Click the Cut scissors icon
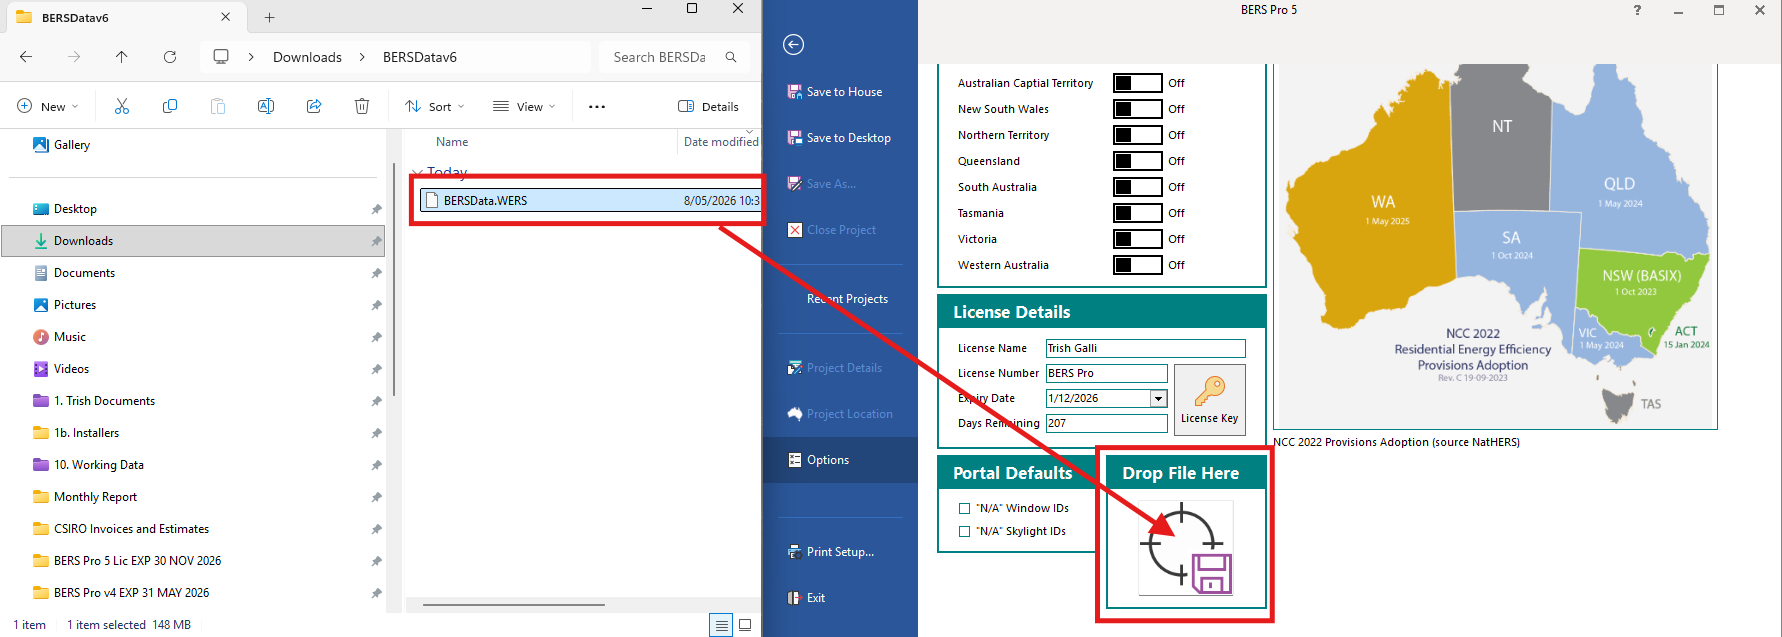This screenshot has width=1782, height=637. (122, 106)
